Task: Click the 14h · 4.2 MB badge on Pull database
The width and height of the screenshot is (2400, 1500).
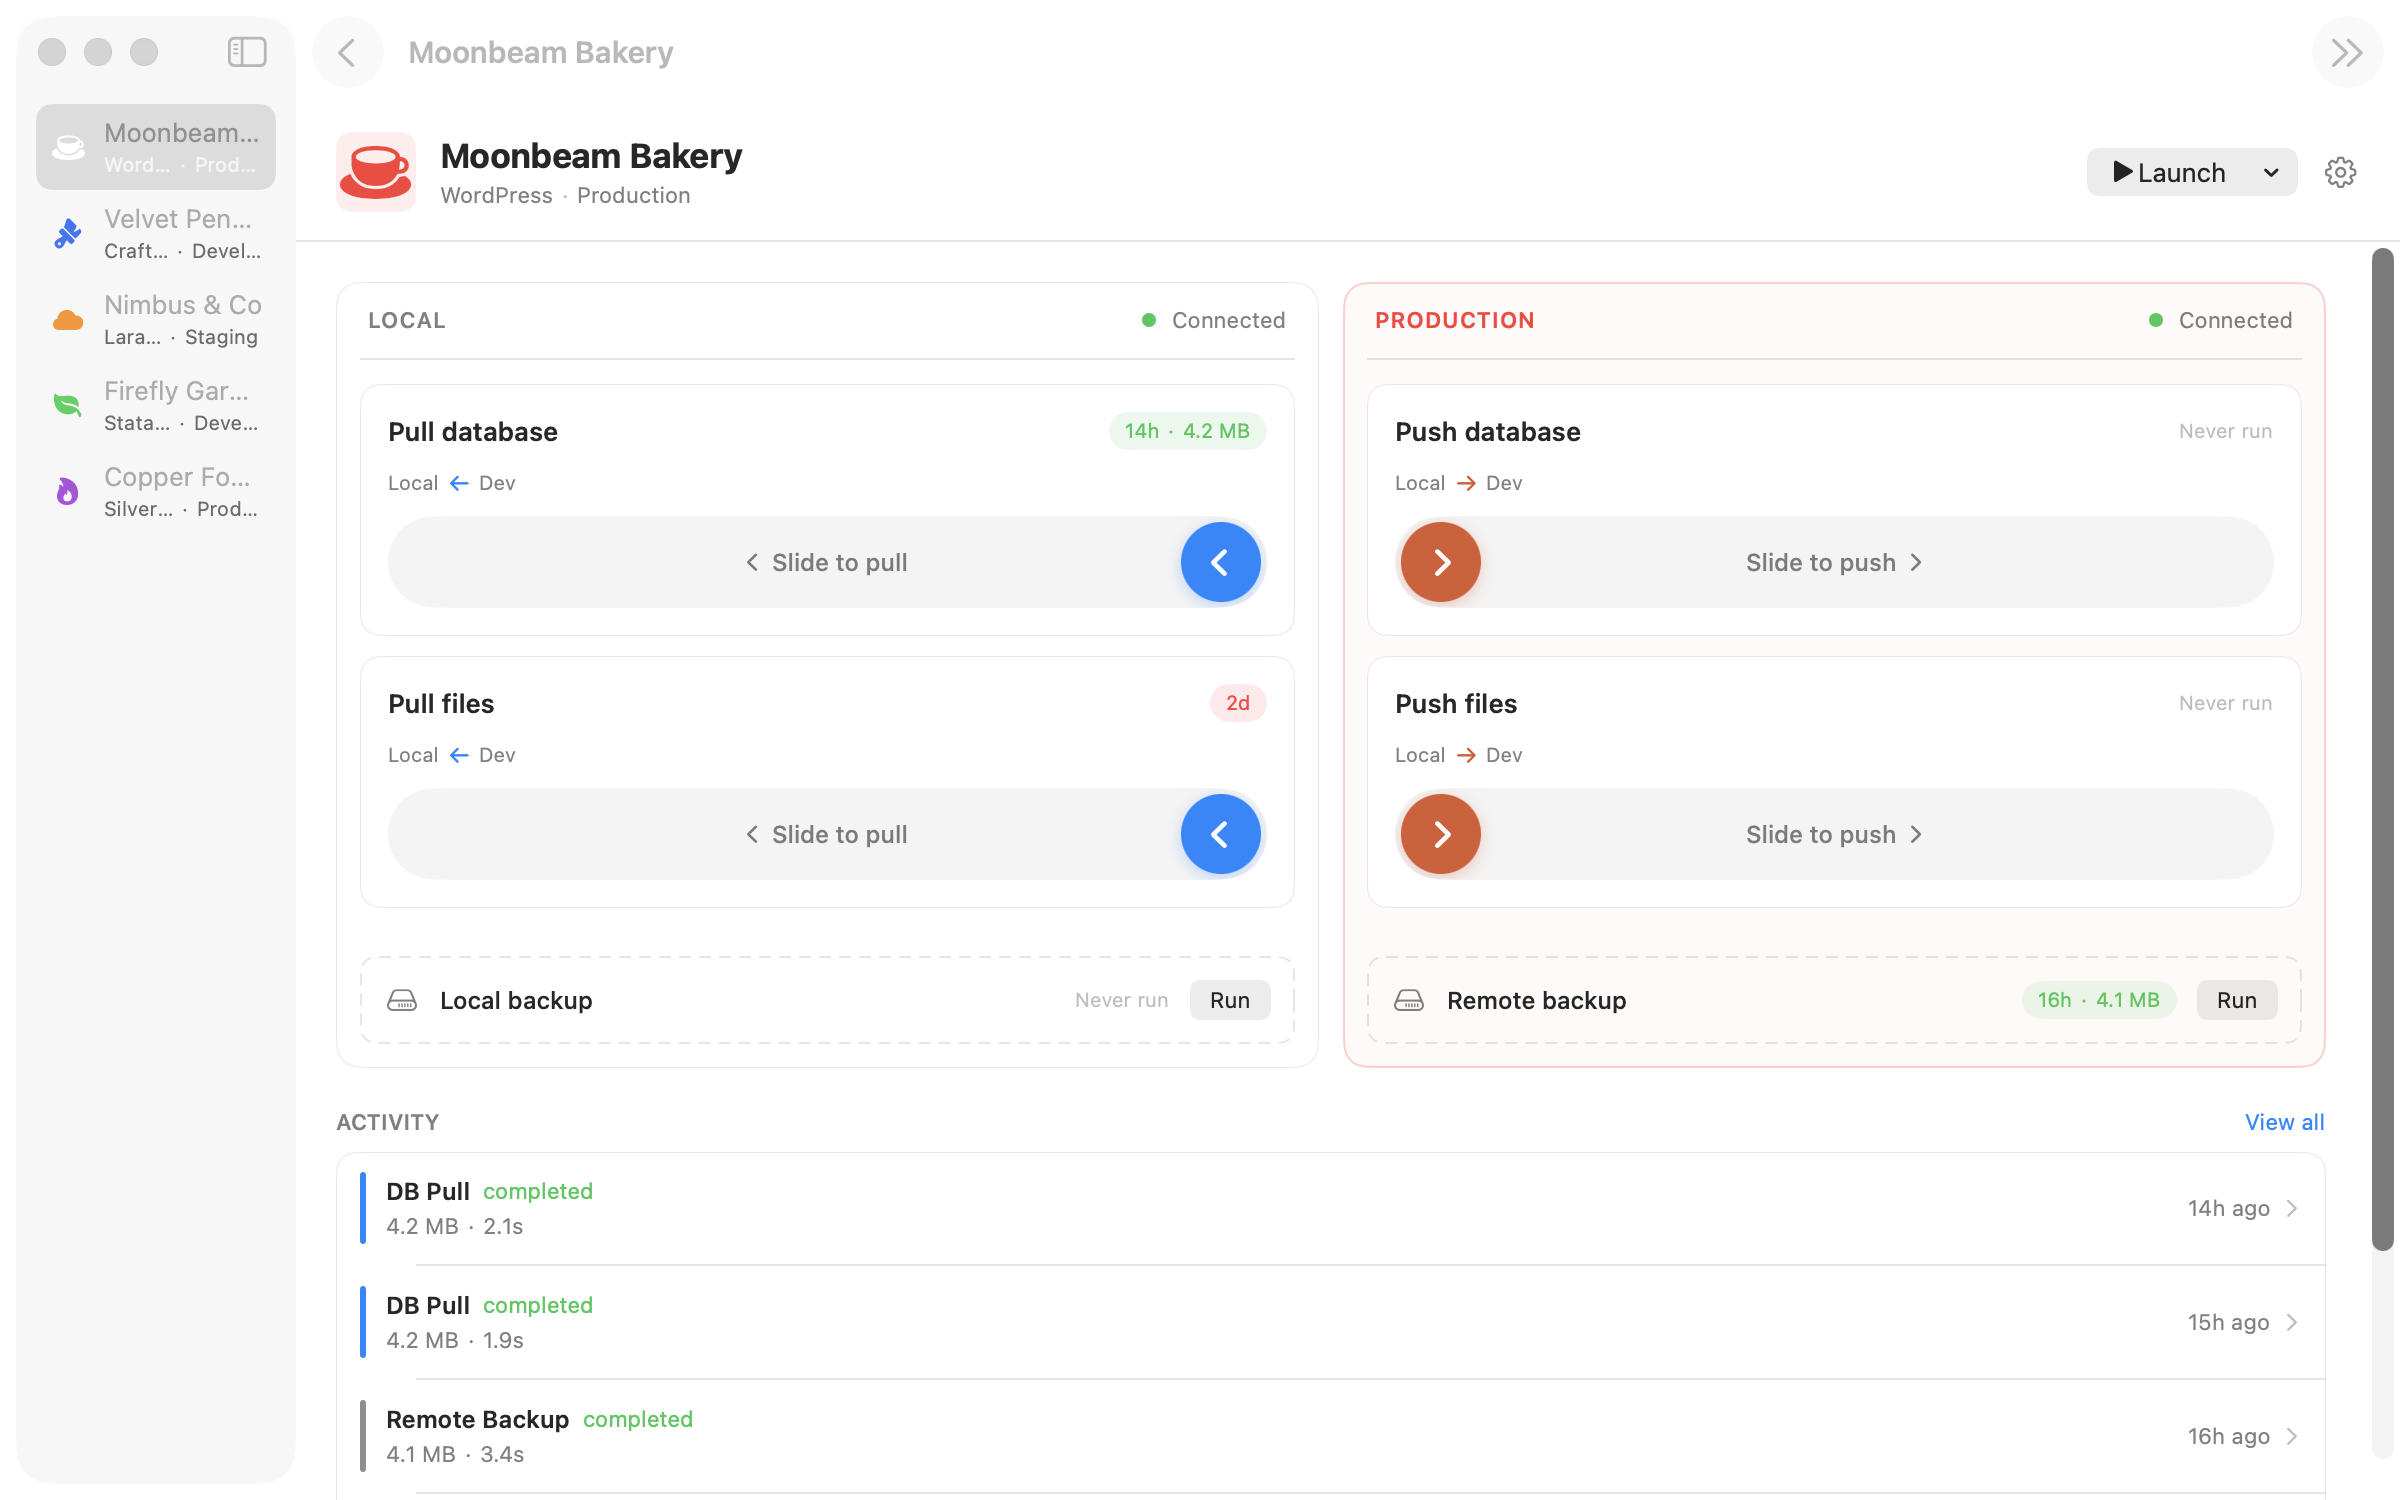Action: coord(1187,431)
